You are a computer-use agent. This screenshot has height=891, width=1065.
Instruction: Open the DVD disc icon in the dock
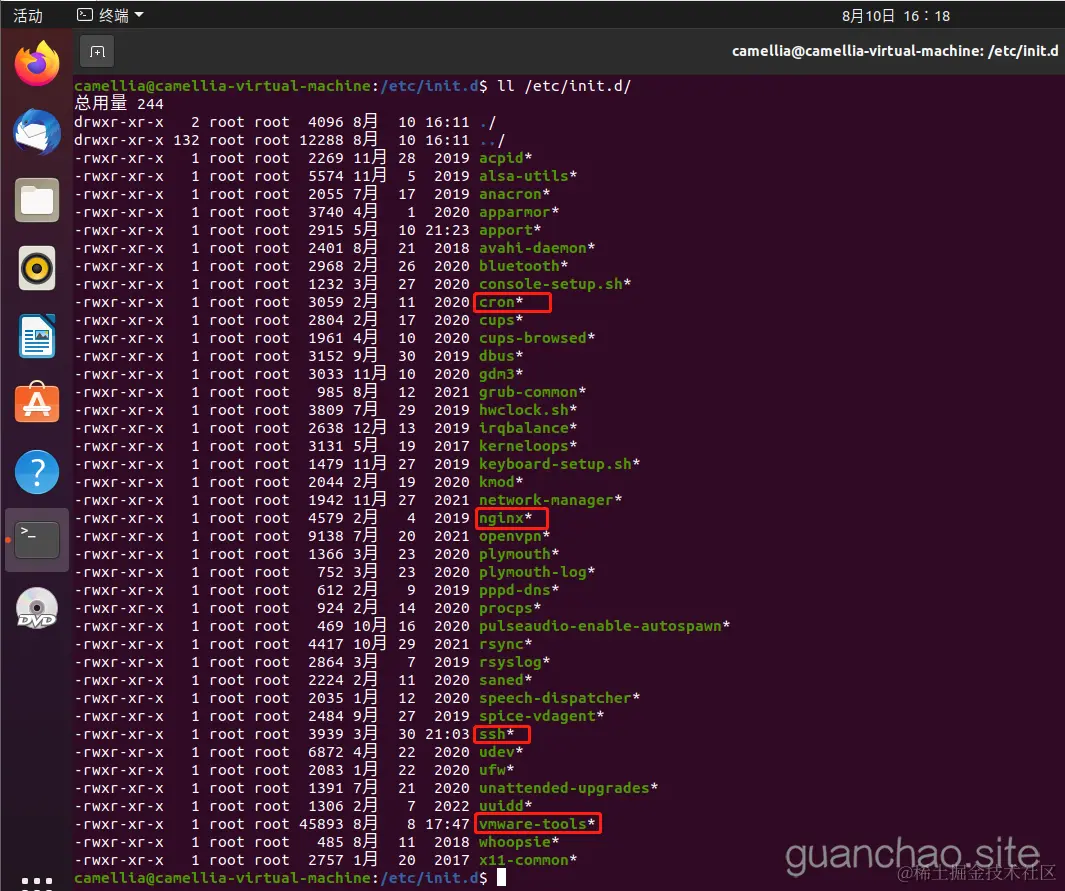point(37,608)
